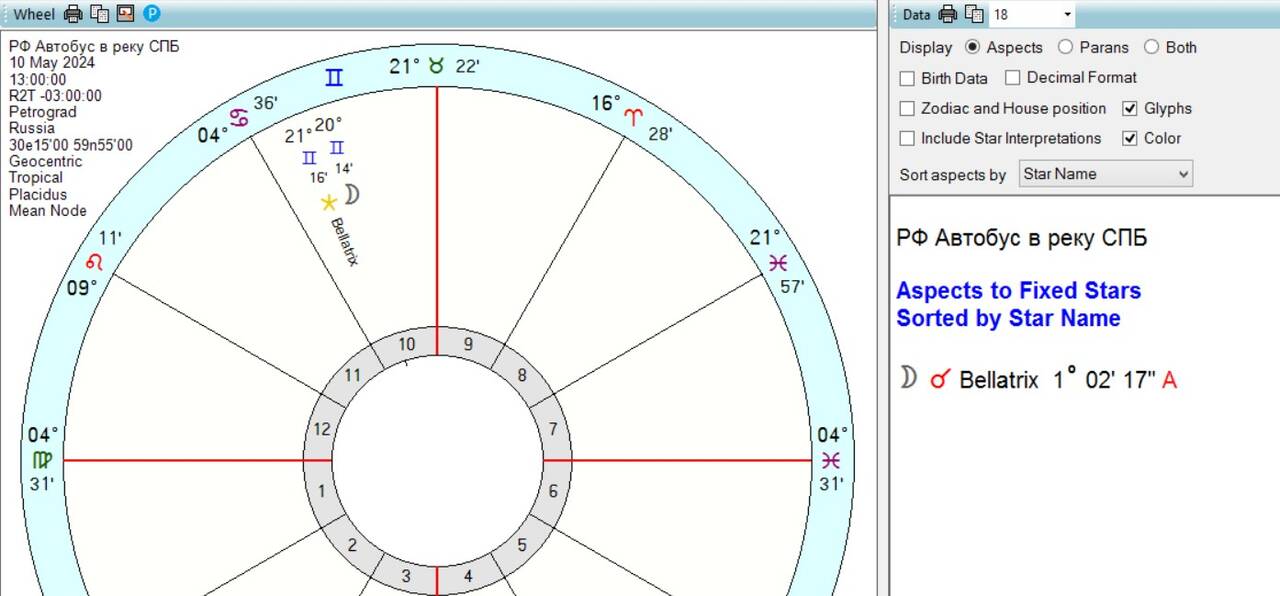Click the house 1 segment
This screenshot has height=596, width=1280.
321,491
